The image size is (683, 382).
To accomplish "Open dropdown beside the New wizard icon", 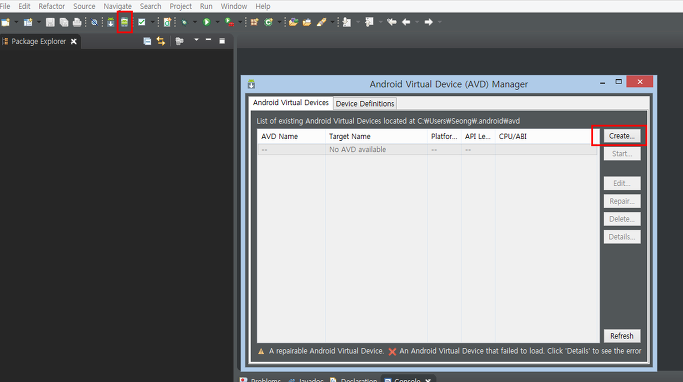I will [x=16, y=22].
